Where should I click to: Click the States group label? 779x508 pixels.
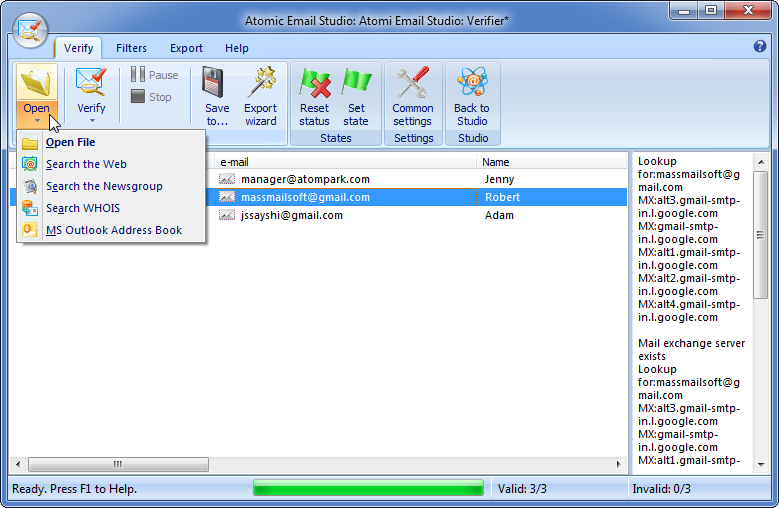point(336,138)
